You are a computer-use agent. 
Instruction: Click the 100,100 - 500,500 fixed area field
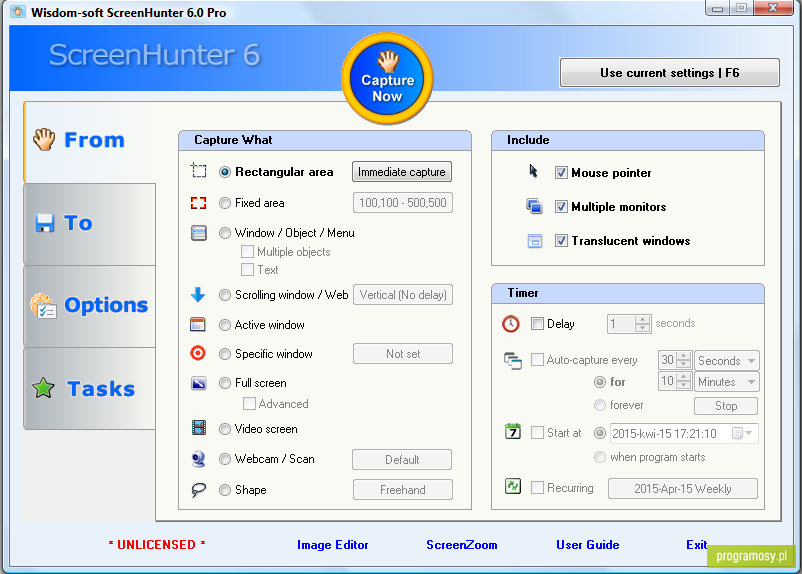tap(403, 203)
